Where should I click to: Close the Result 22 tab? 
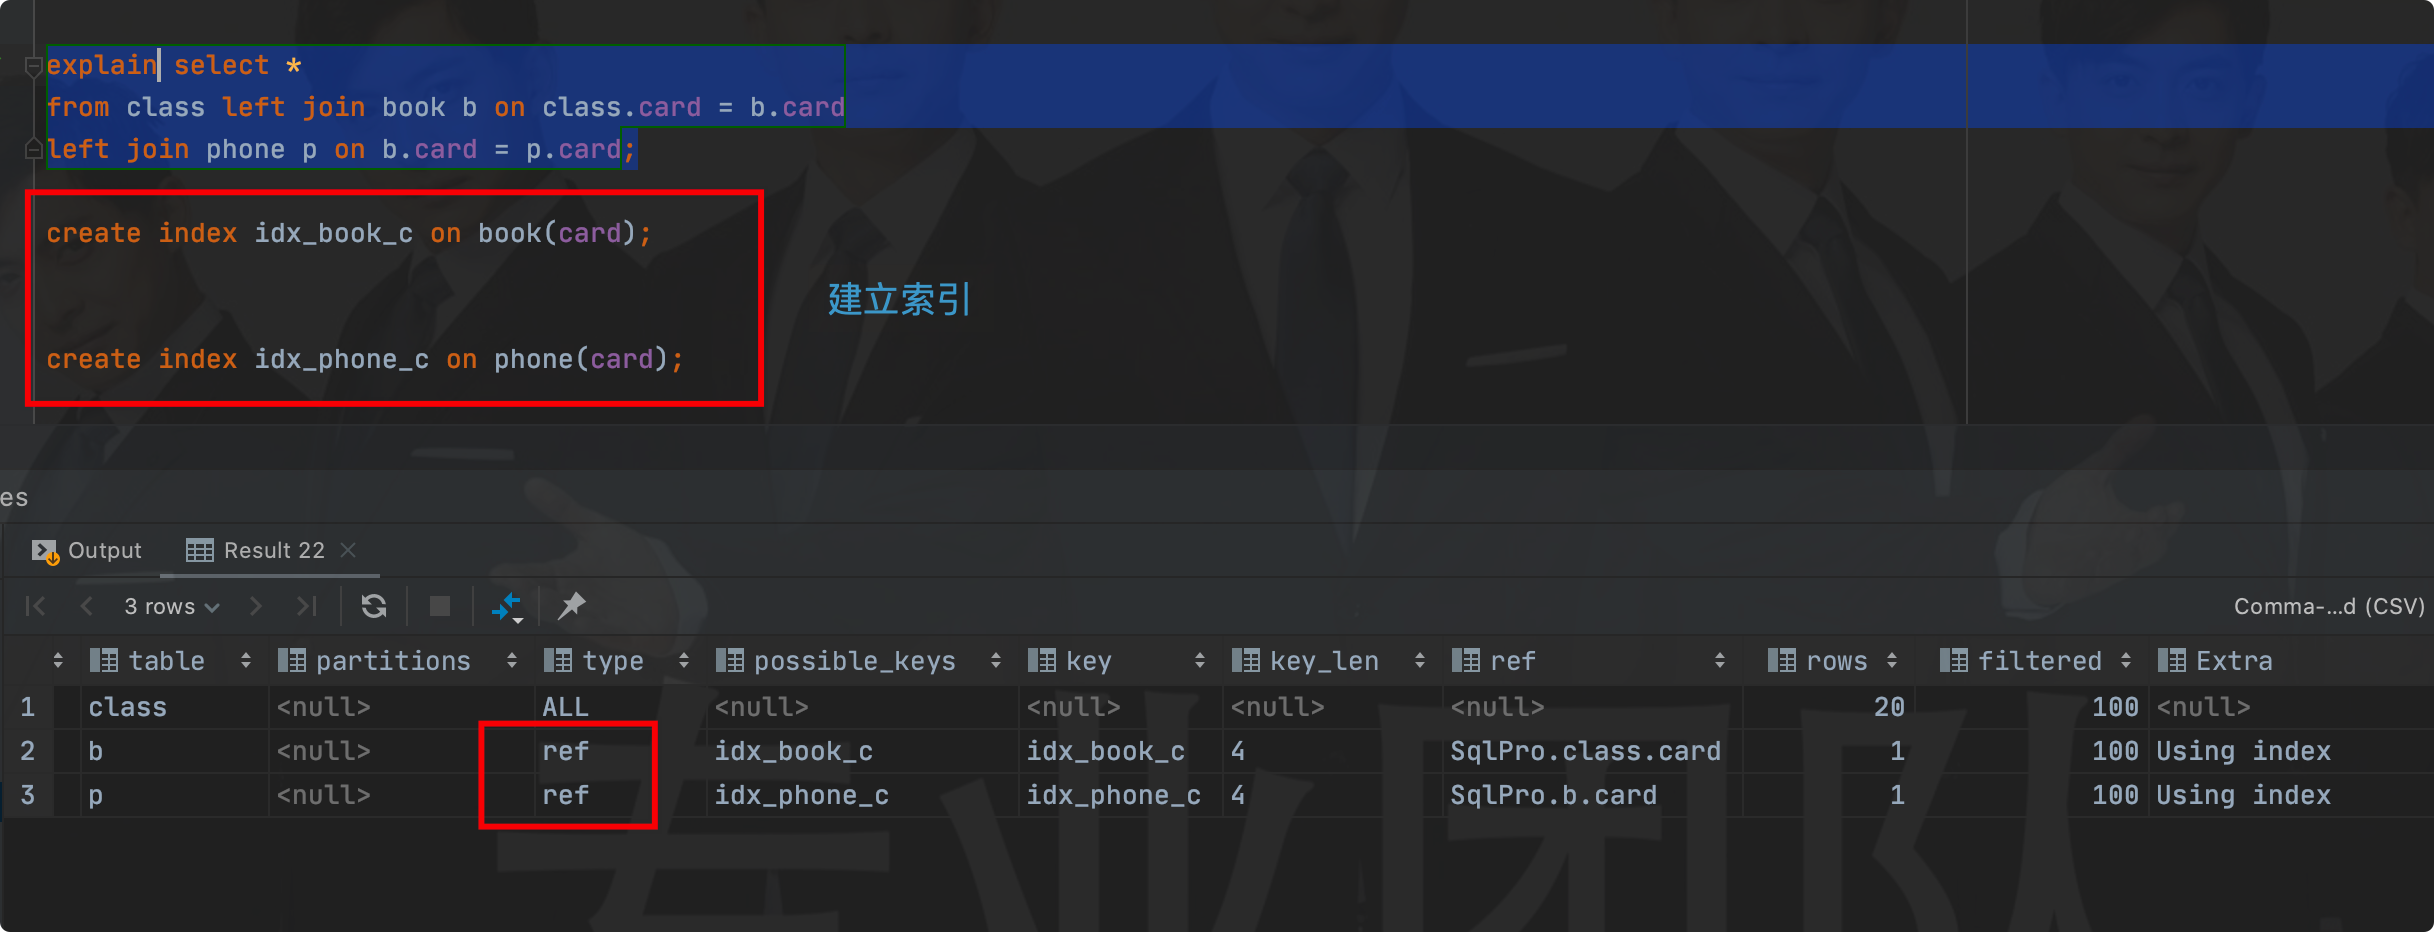pyautogui.click(x=349, y=550)
